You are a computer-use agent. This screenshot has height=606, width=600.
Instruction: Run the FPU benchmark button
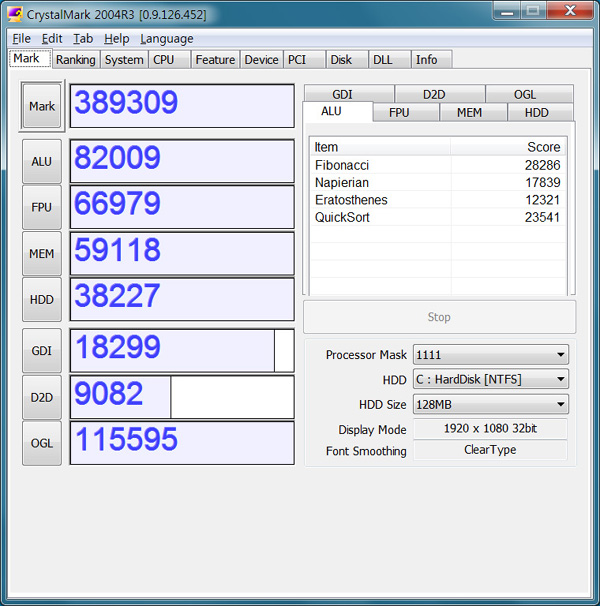(x=42, y=207)
